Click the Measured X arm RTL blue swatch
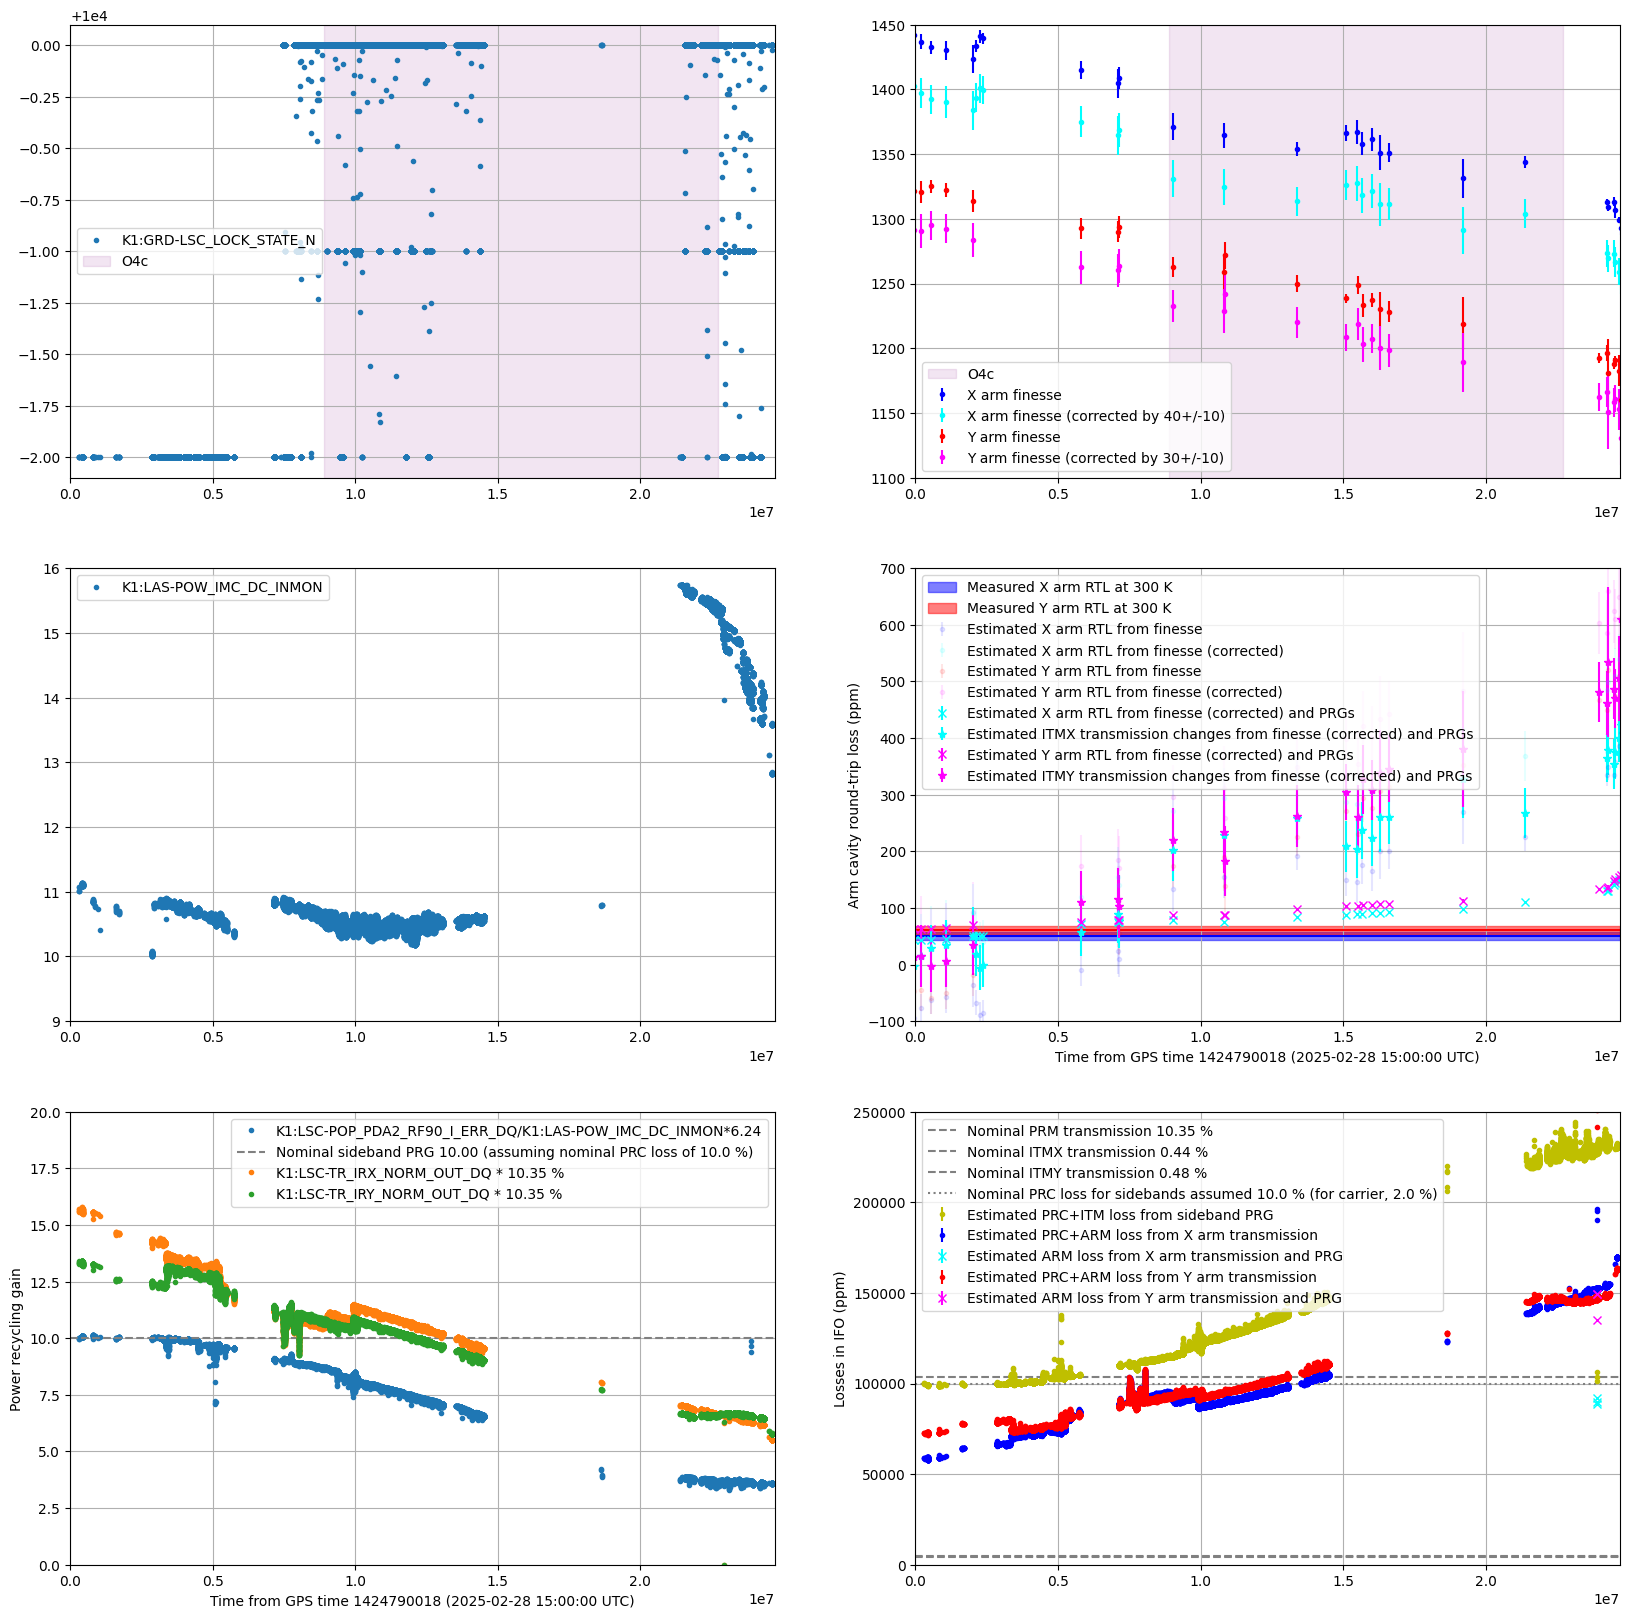Viewport: 1630px width, 1618px height. point(942,587)
